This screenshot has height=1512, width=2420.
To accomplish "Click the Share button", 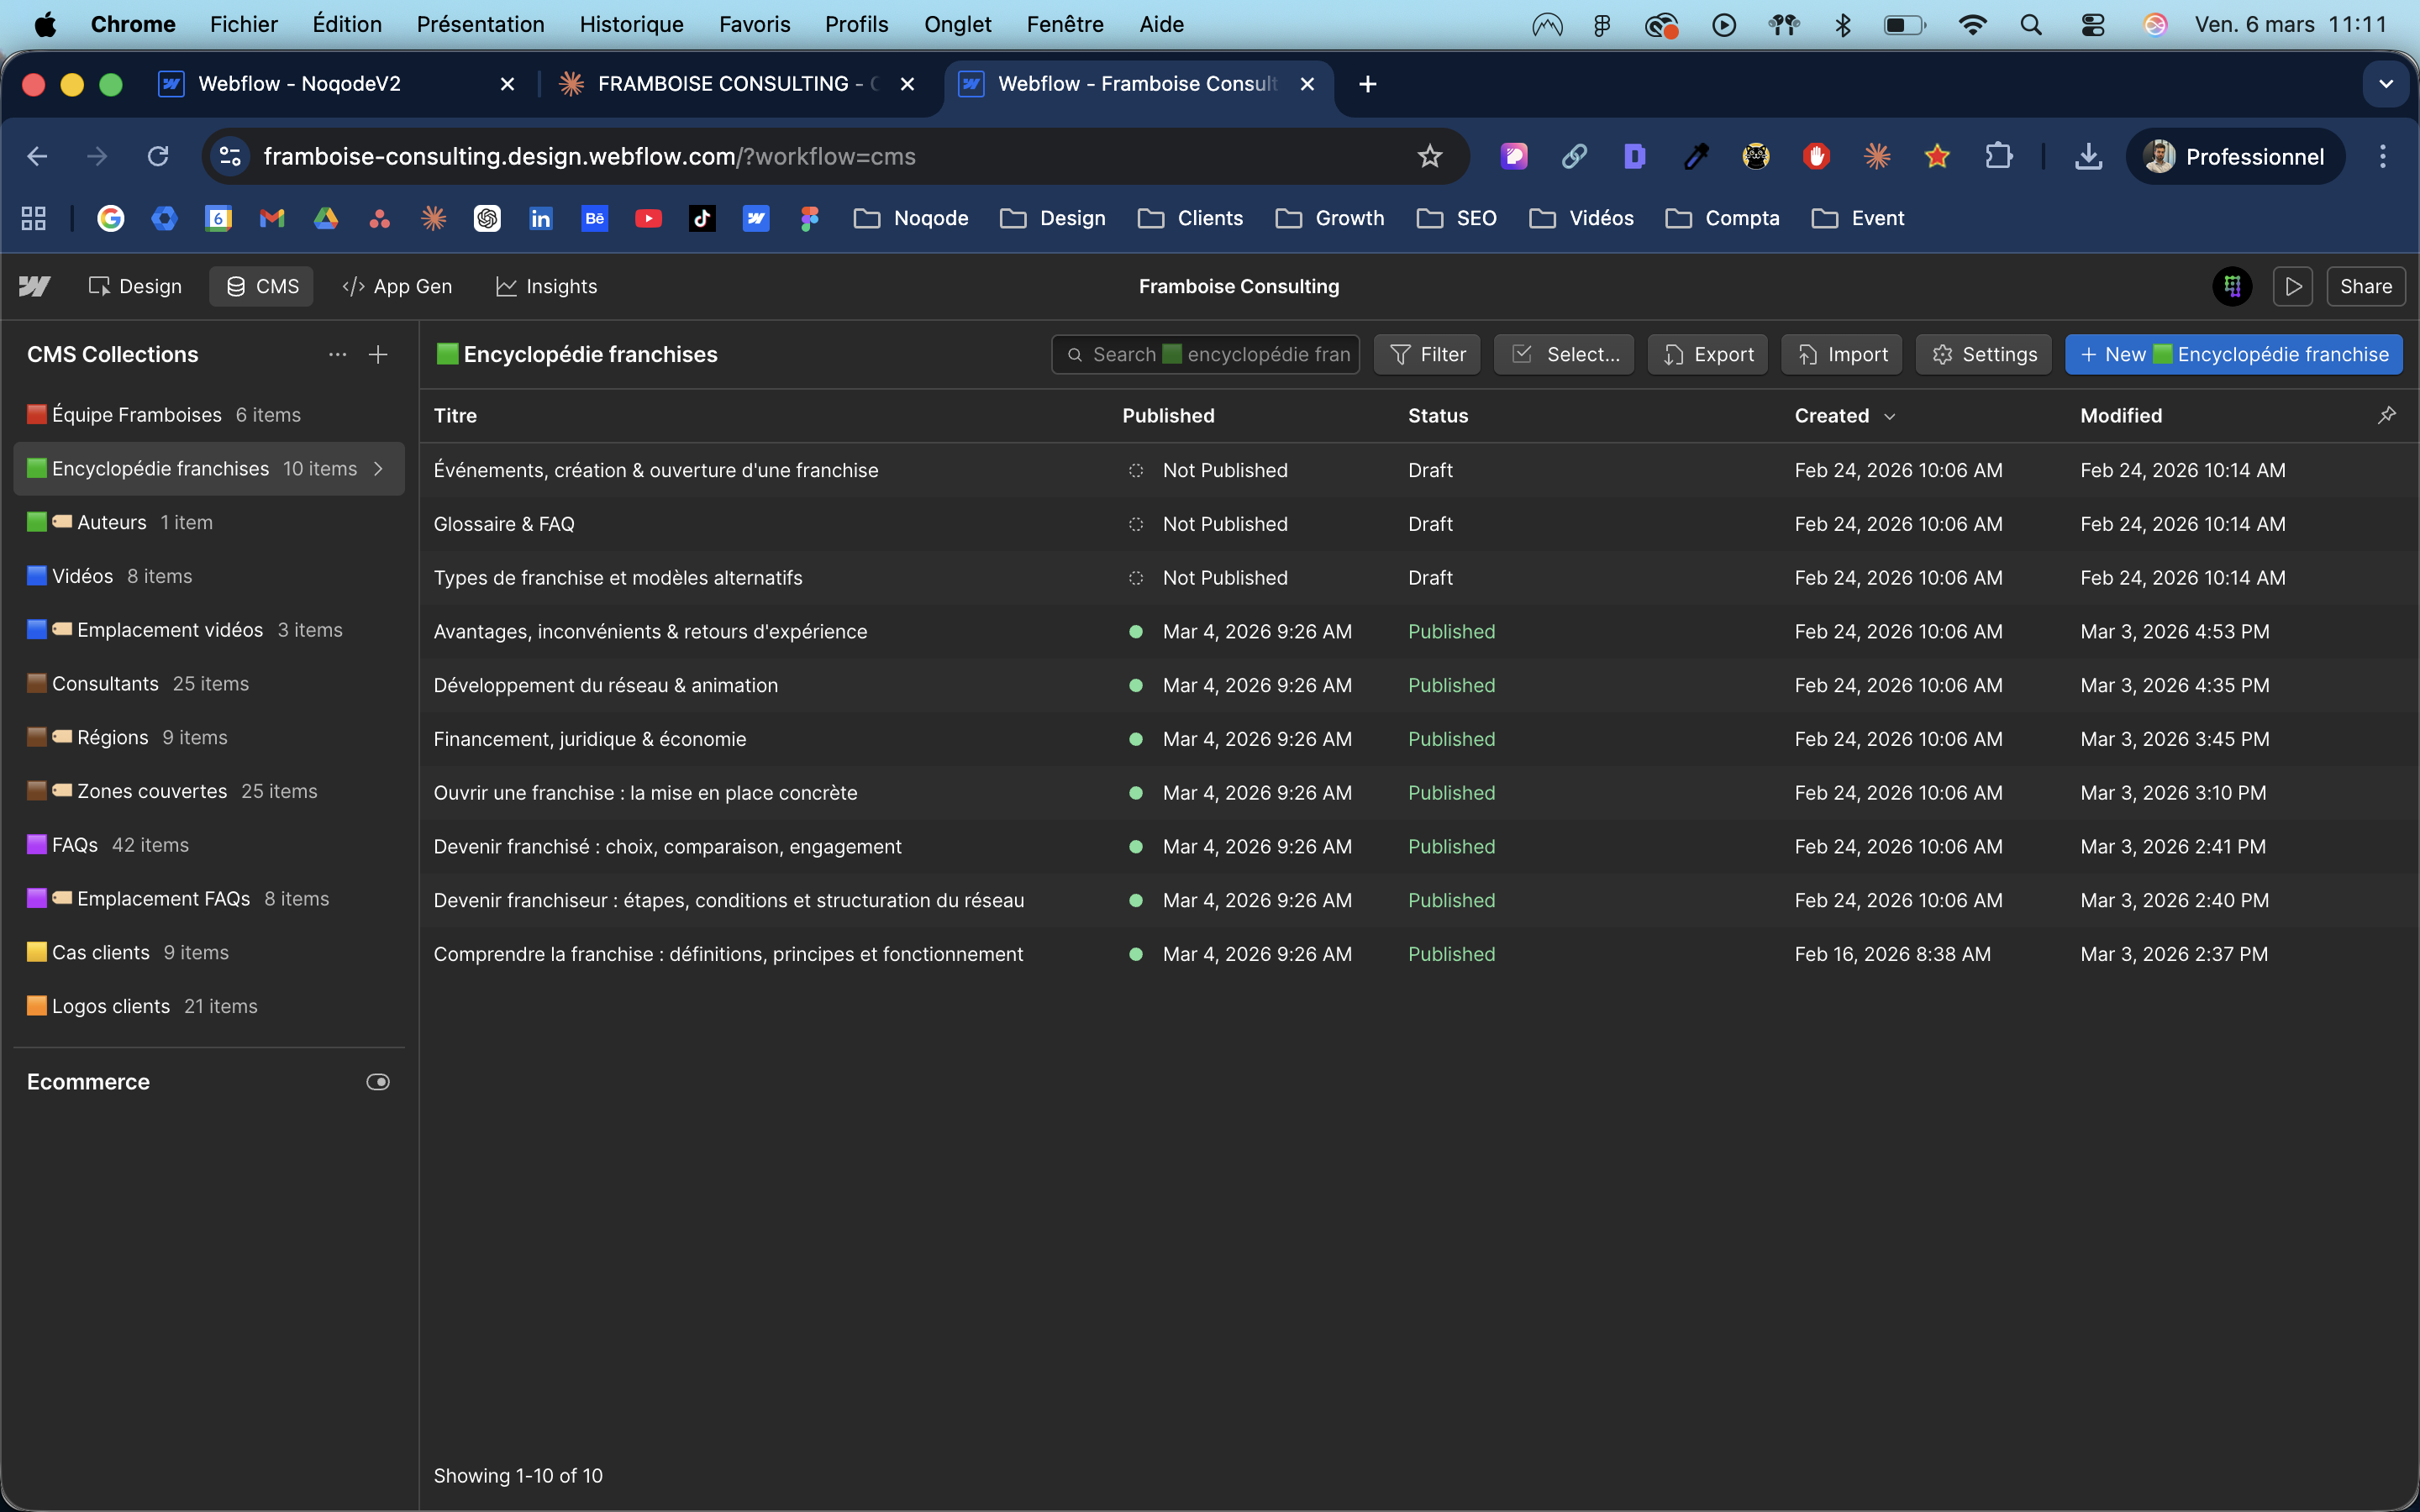I will tap(2366, 286).
